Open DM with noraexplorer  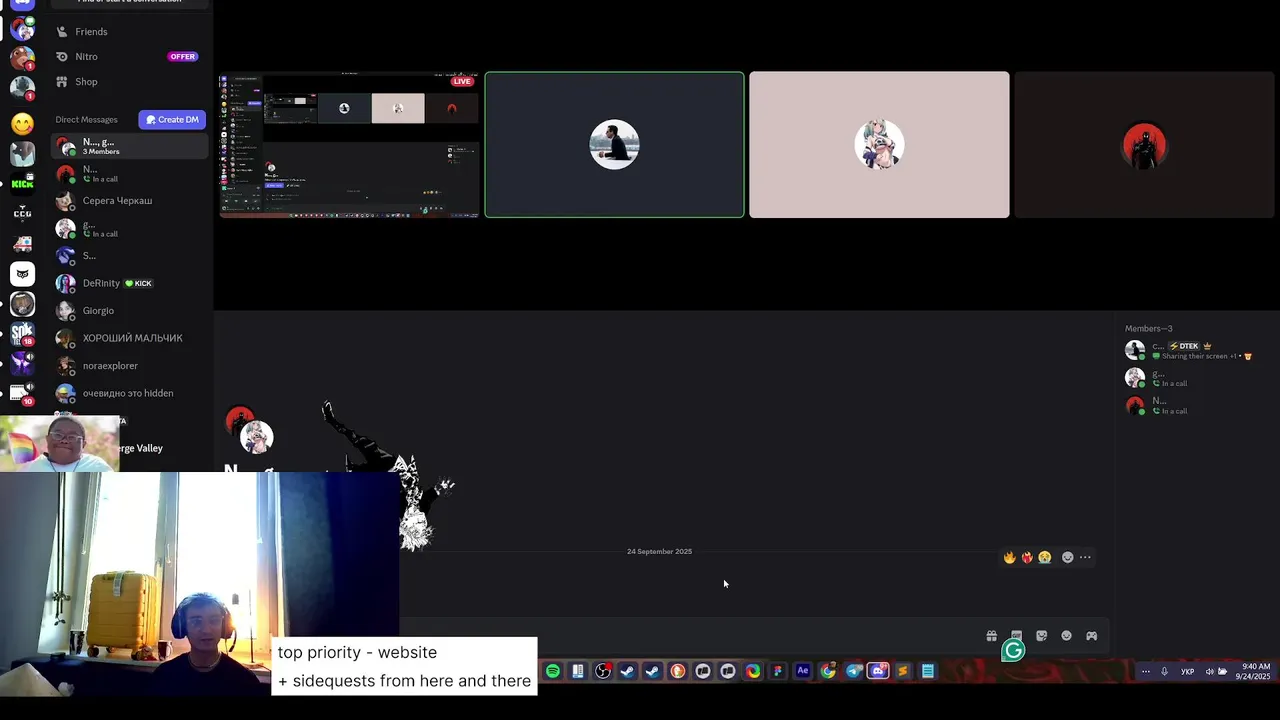tap(130, 366)
